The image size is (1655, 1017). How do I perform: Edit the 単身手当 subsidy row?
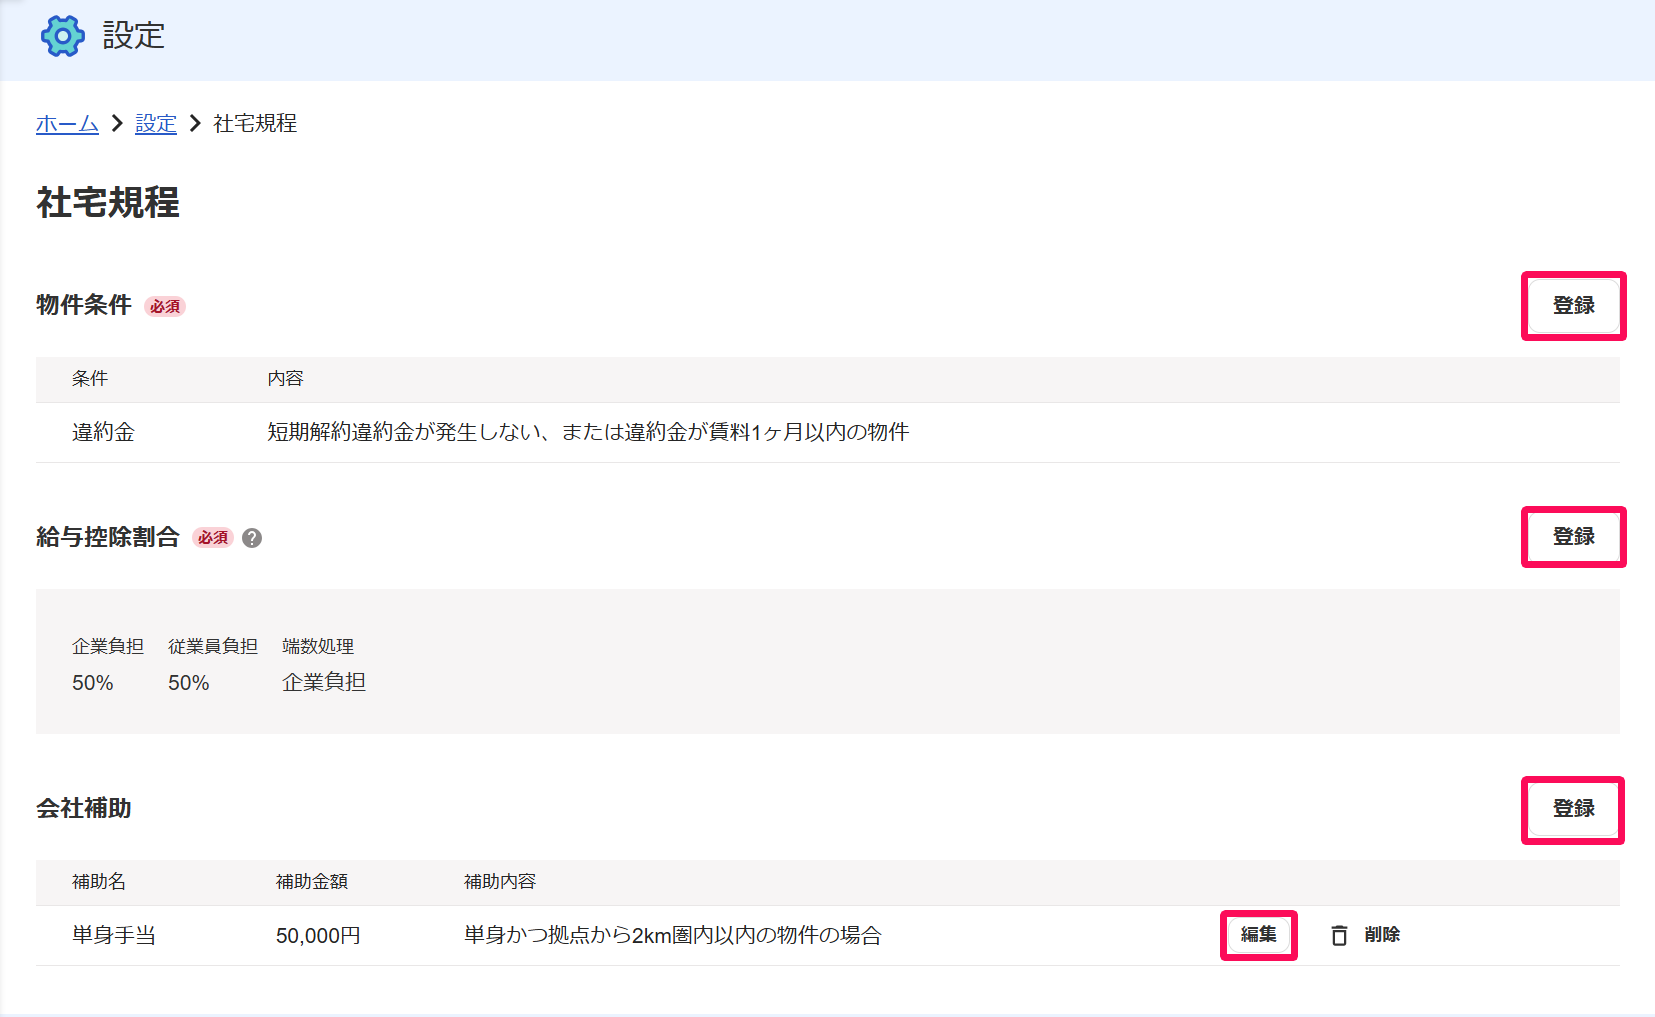pos(1258,935)
